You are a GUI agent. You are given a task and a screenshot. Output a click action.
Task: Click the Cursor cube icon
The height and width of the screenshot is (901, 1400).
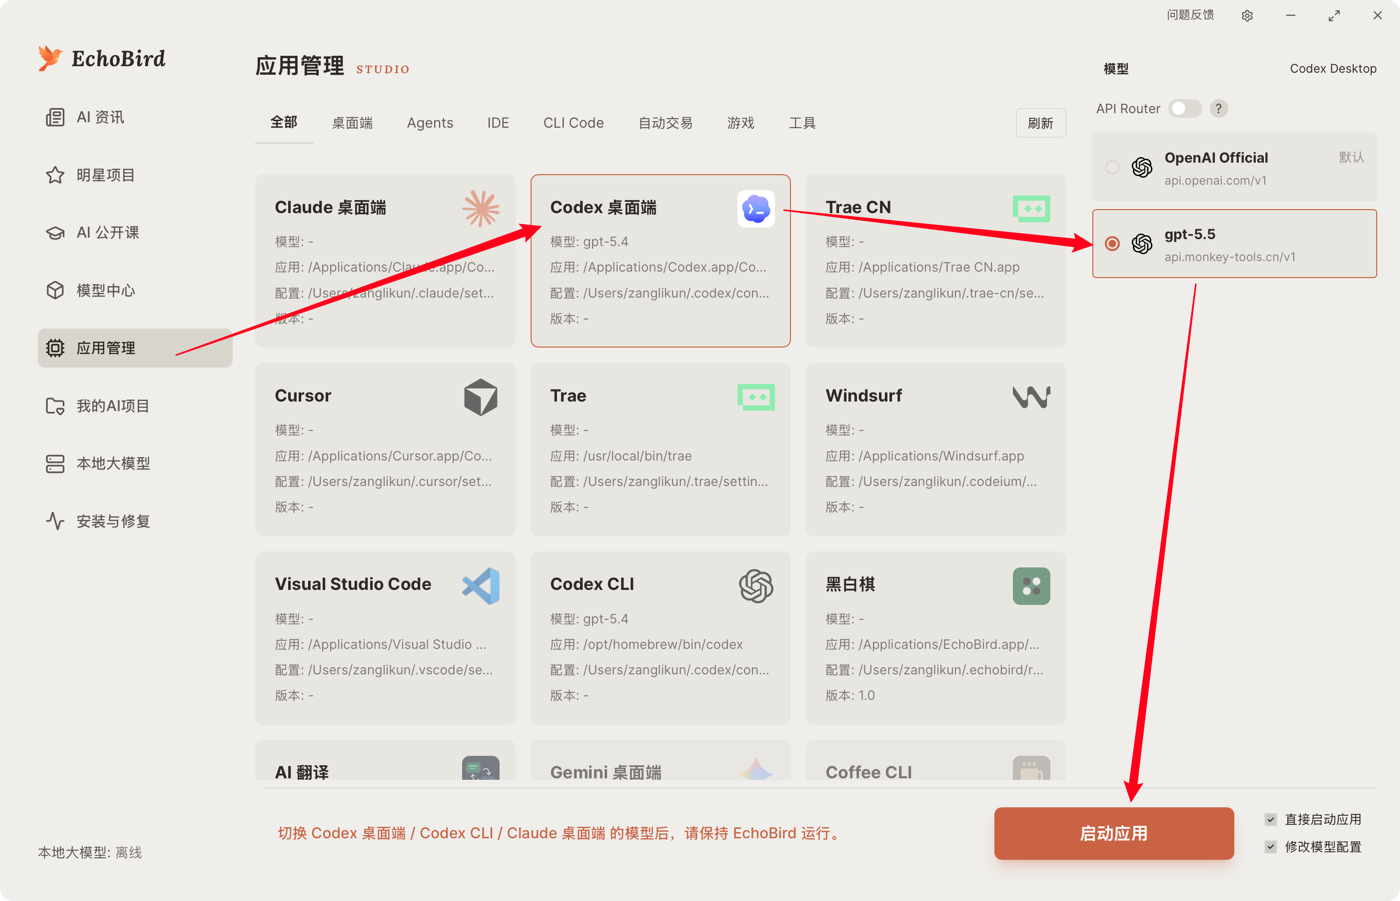pos(481,397)
